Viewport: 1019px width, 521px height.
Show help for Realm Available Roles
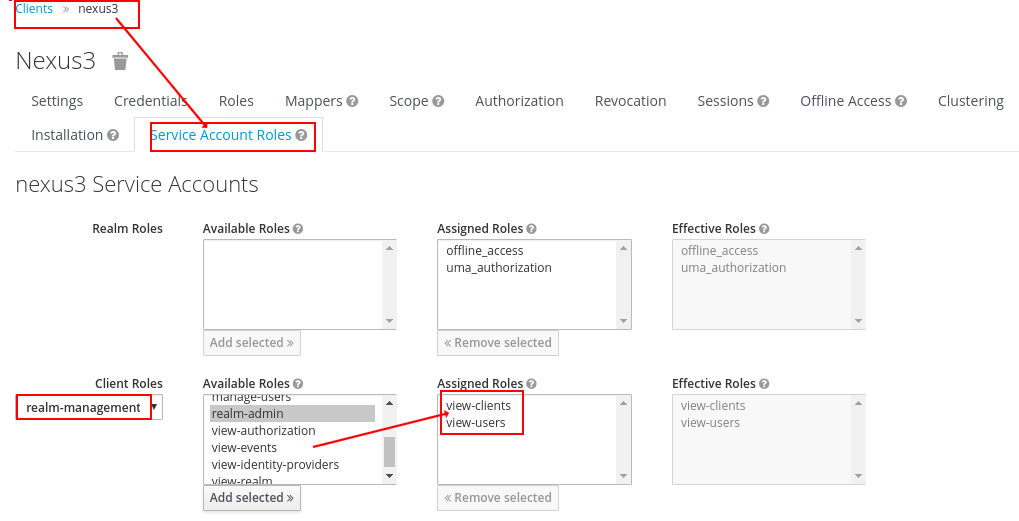298,229
